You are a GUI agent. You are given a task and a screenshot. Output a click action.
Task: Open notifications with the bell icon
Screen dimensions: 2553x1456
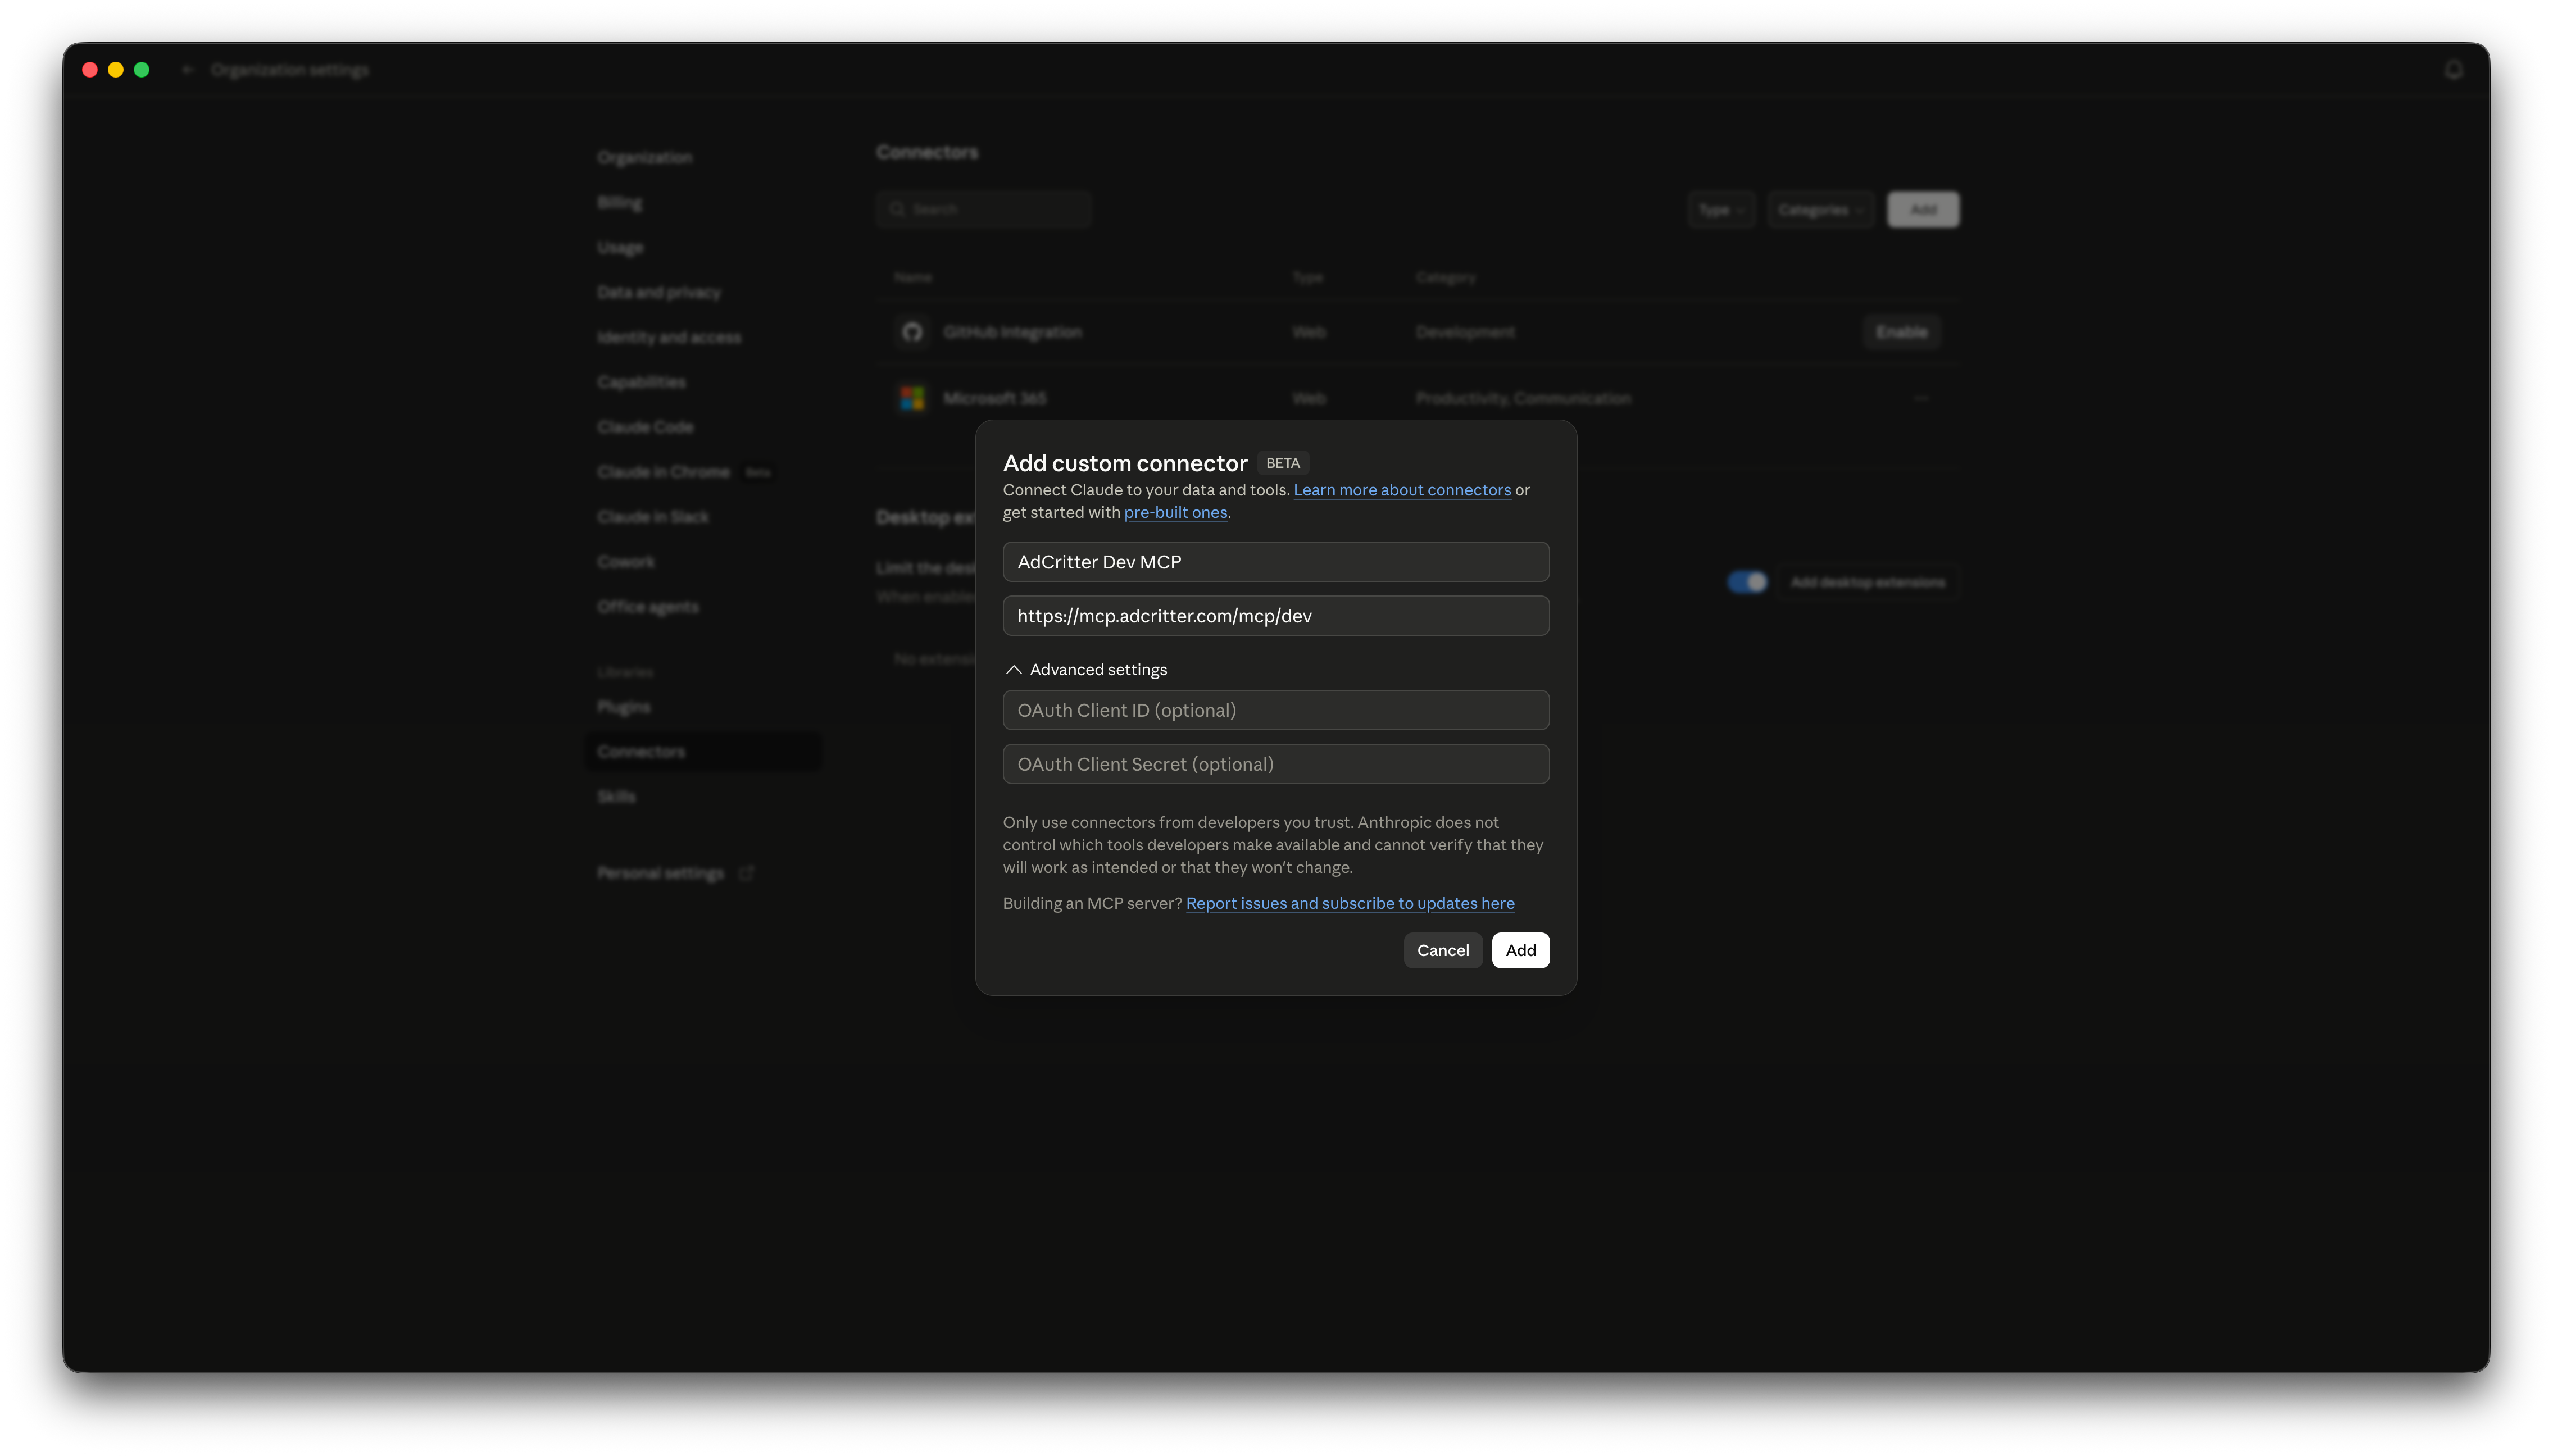(x=2453, y=70)
